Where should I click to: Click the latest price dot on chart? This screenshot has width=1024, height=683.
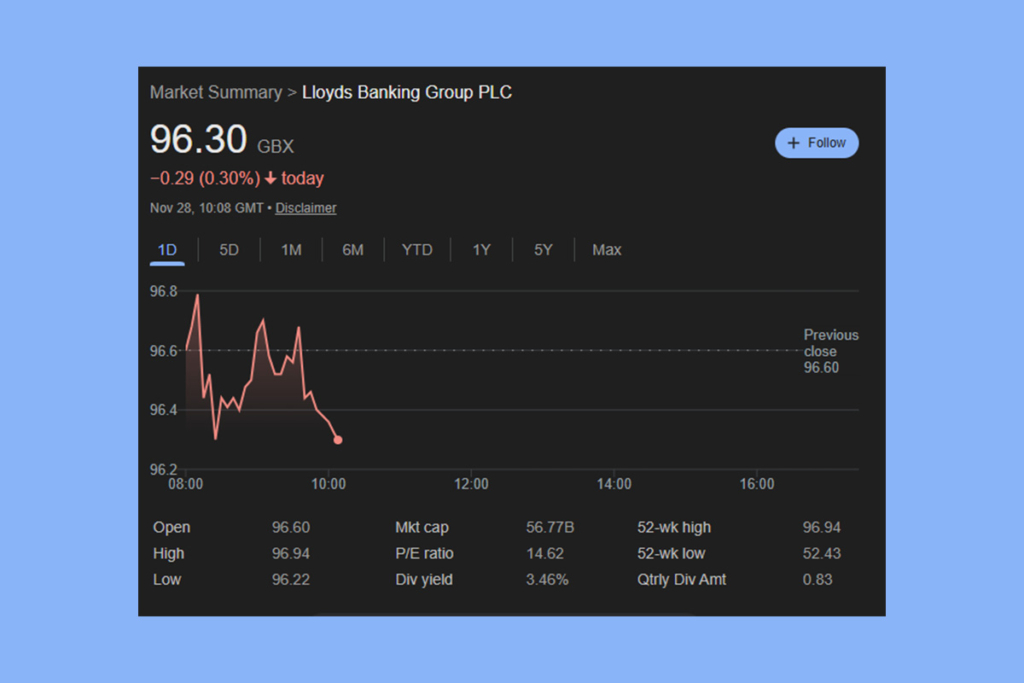point(338,439)
